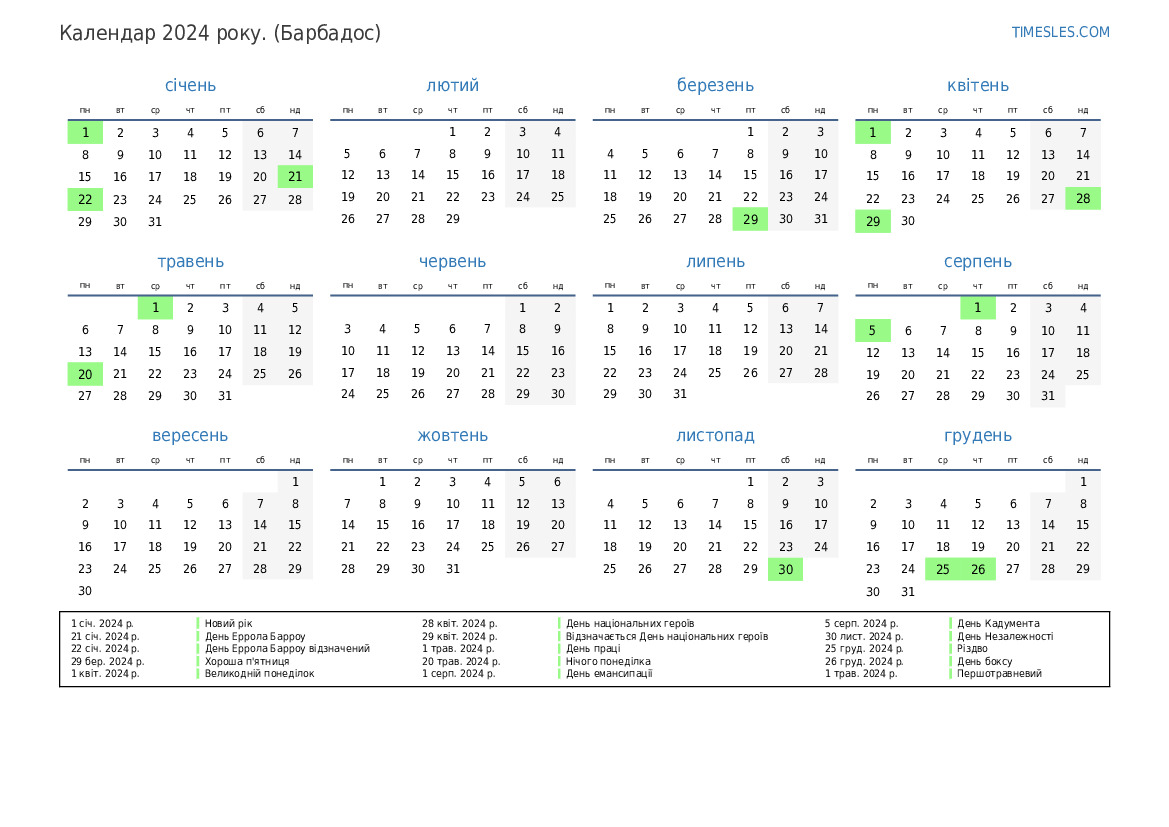Click legend entry 'Різдво'
The image size is (1169, 827).
click(x=972, y=649)
